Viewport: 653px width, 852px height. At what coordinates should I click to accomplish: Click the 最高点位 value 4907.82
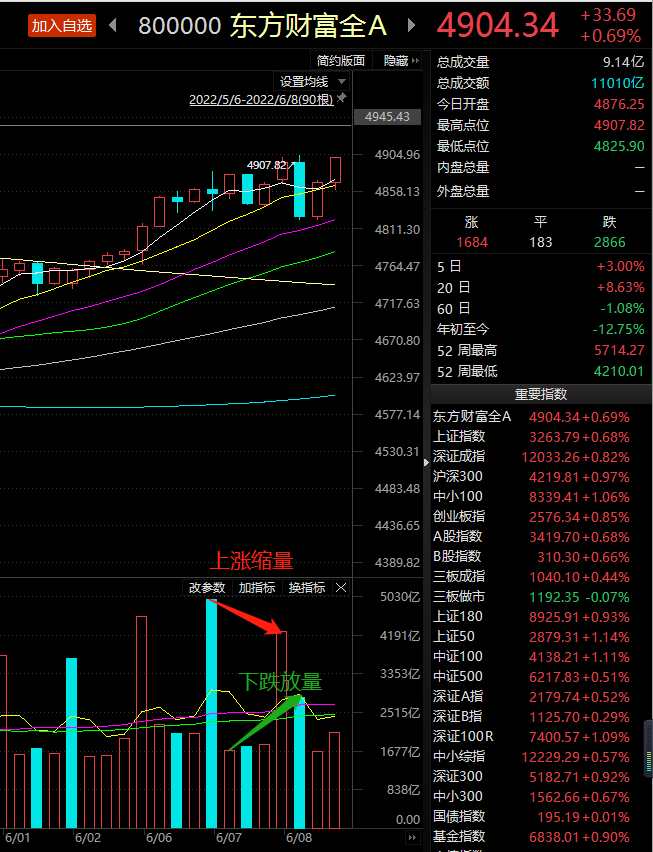pos(619,126)
